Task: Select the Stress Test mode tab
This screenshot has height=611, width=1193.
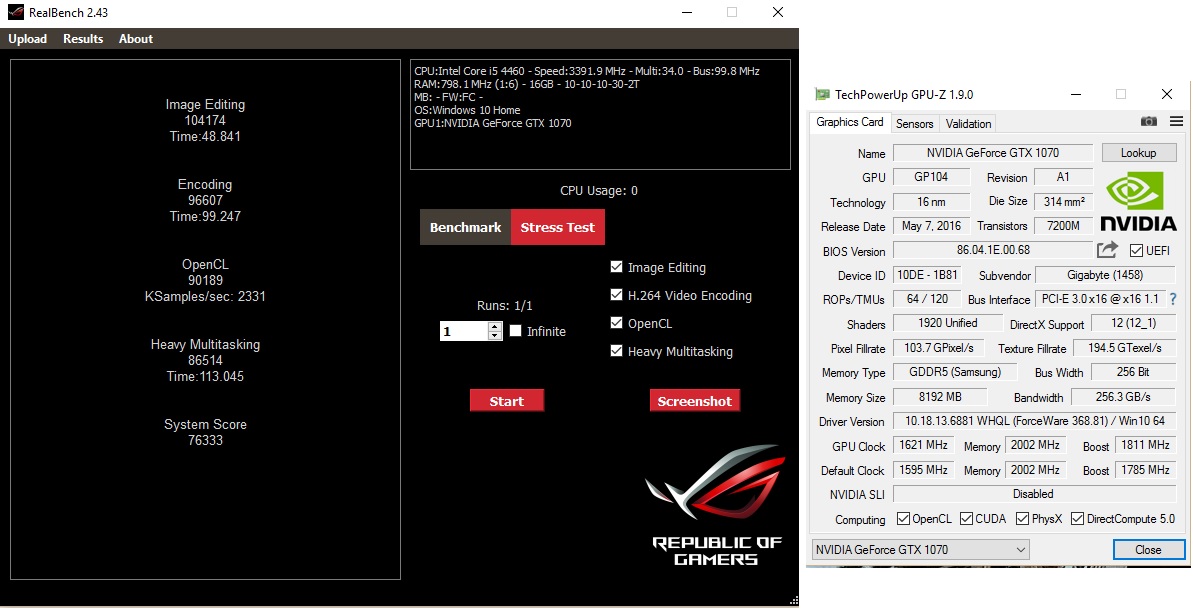Action: click(x=557, y=227)
